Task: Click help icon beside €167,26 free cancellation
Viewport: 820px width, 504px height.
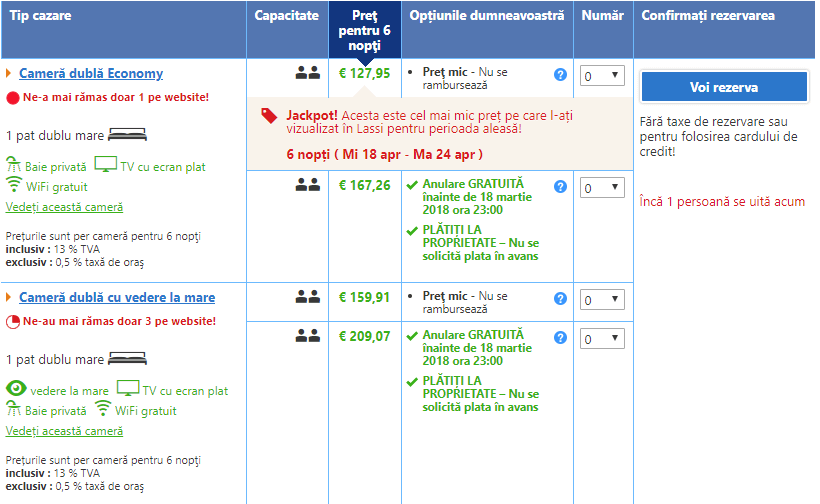Action: point(560,187)
